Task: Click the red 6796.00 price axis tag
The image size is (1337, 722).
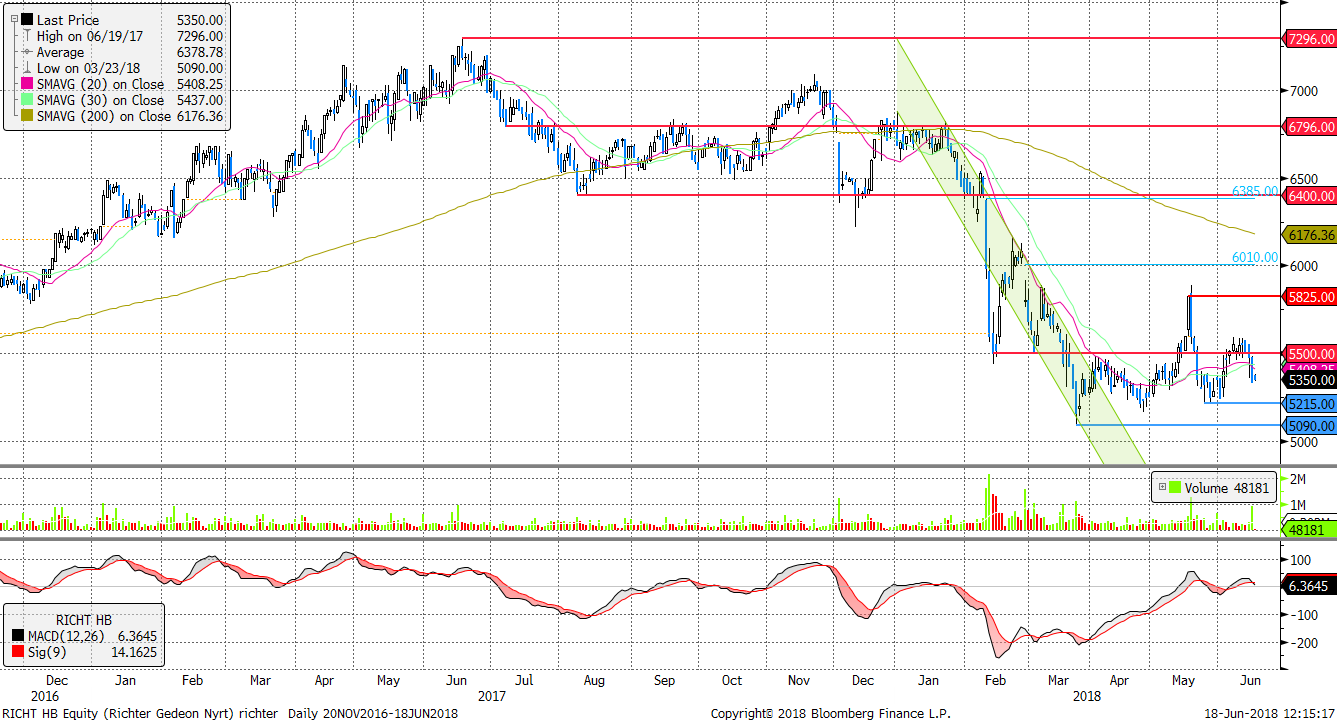Action: 1311,127
